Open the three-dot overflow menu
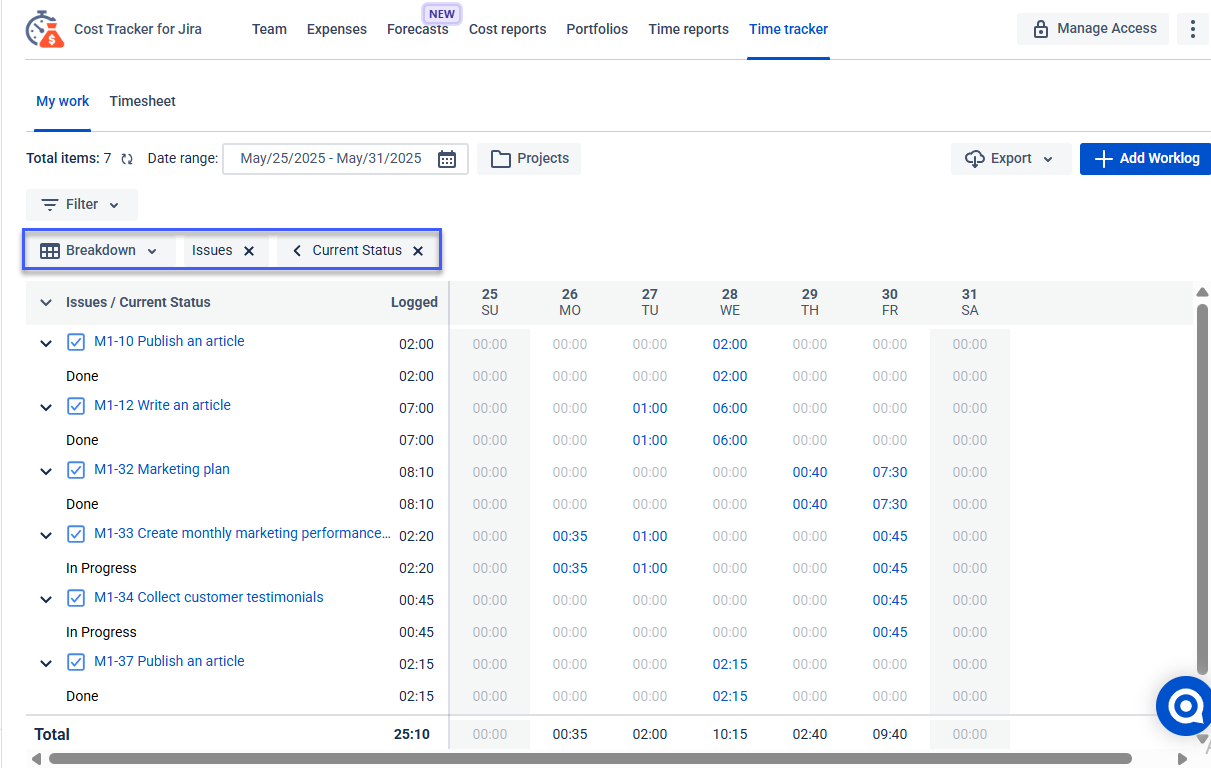Image resolution: width=1211 pixels, height=768 pixels. click(x=1192, y=29)
